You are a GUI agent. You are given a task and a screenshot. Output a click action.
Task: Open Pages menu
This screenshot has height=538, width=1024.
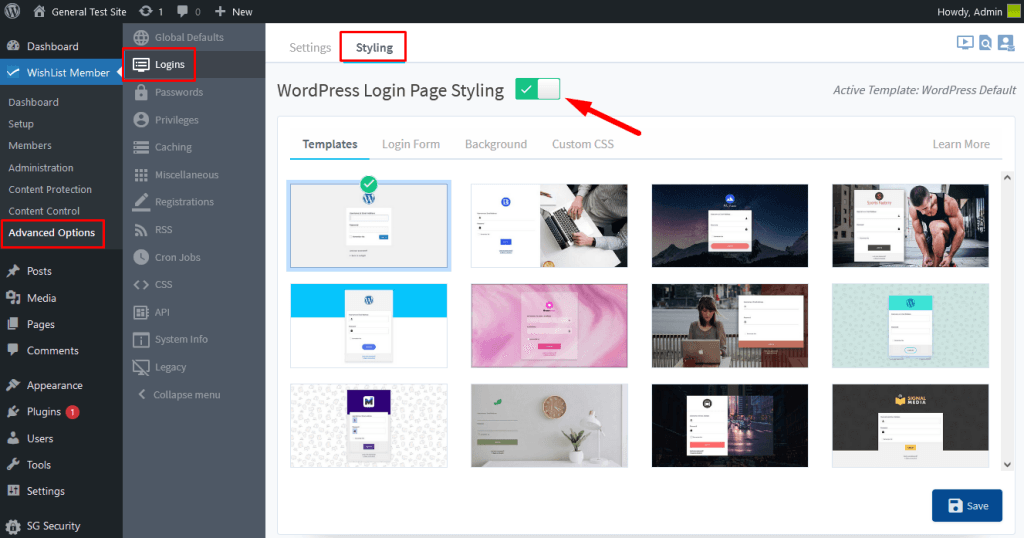coord(31,324)
